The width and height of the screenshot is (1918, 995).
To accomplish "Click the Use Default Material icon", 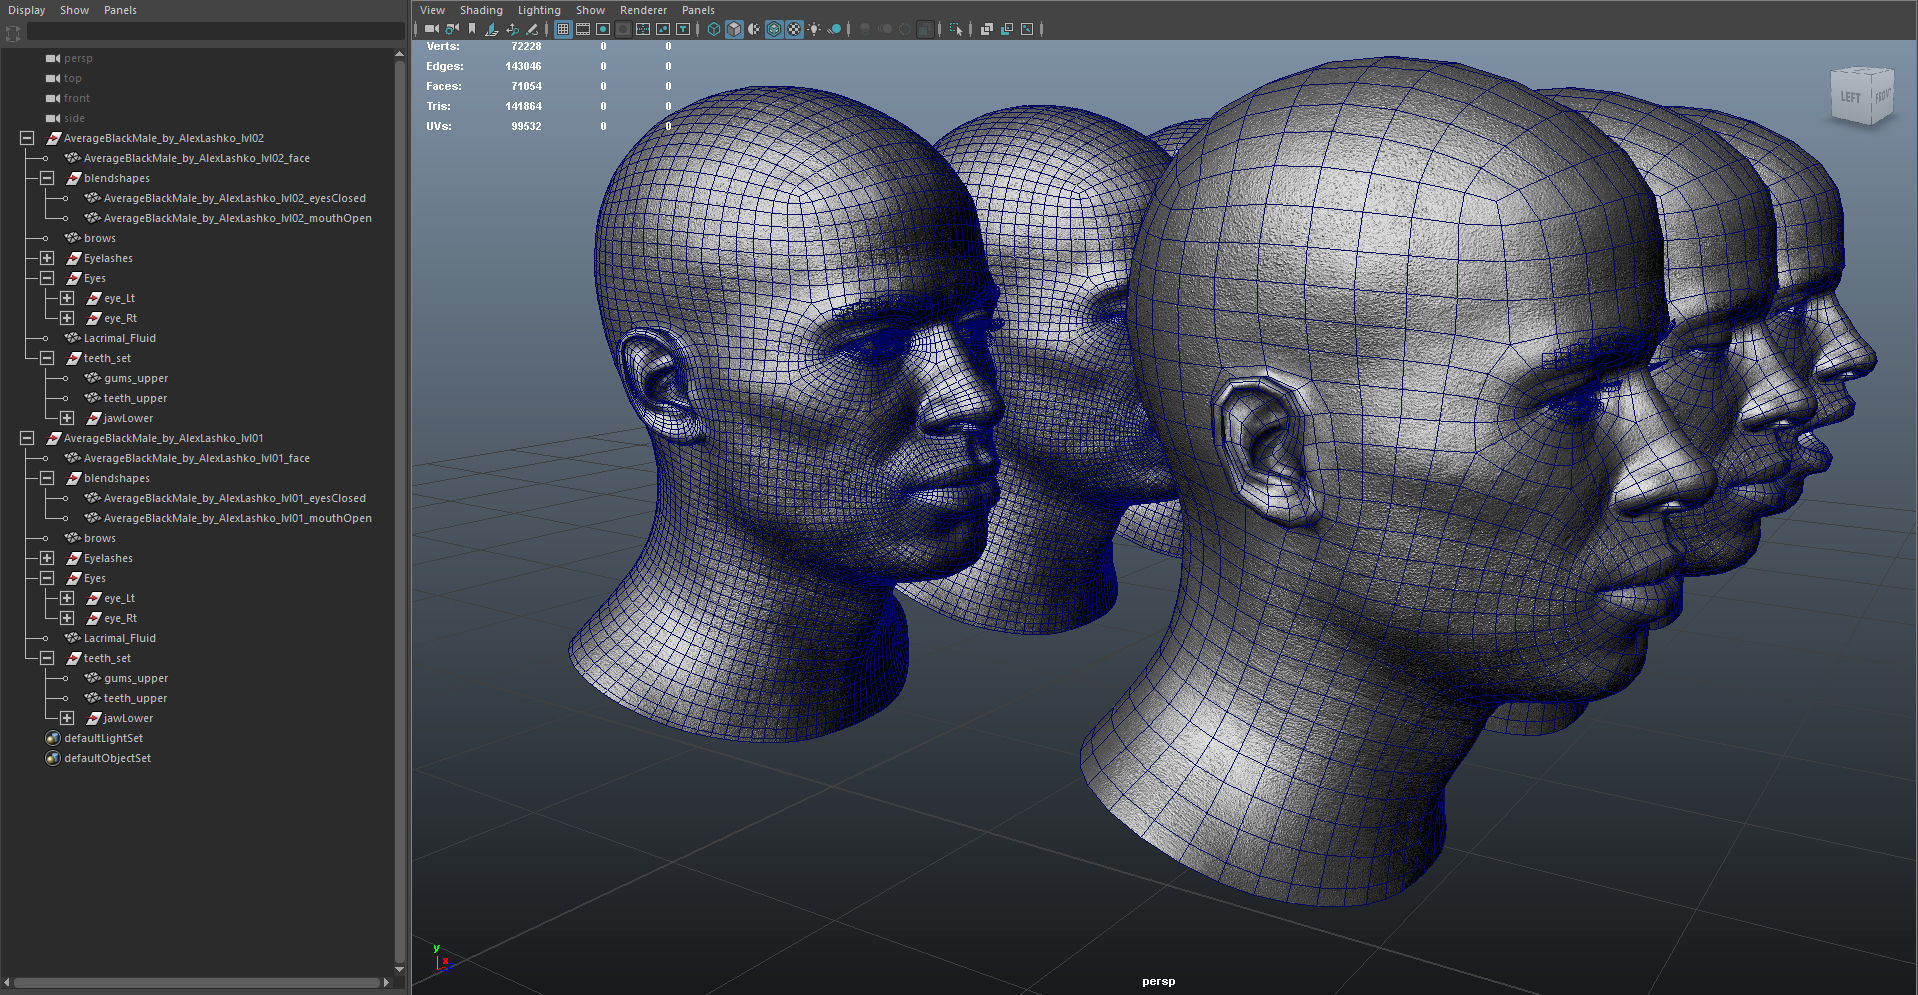I will (x=754, y=29).
